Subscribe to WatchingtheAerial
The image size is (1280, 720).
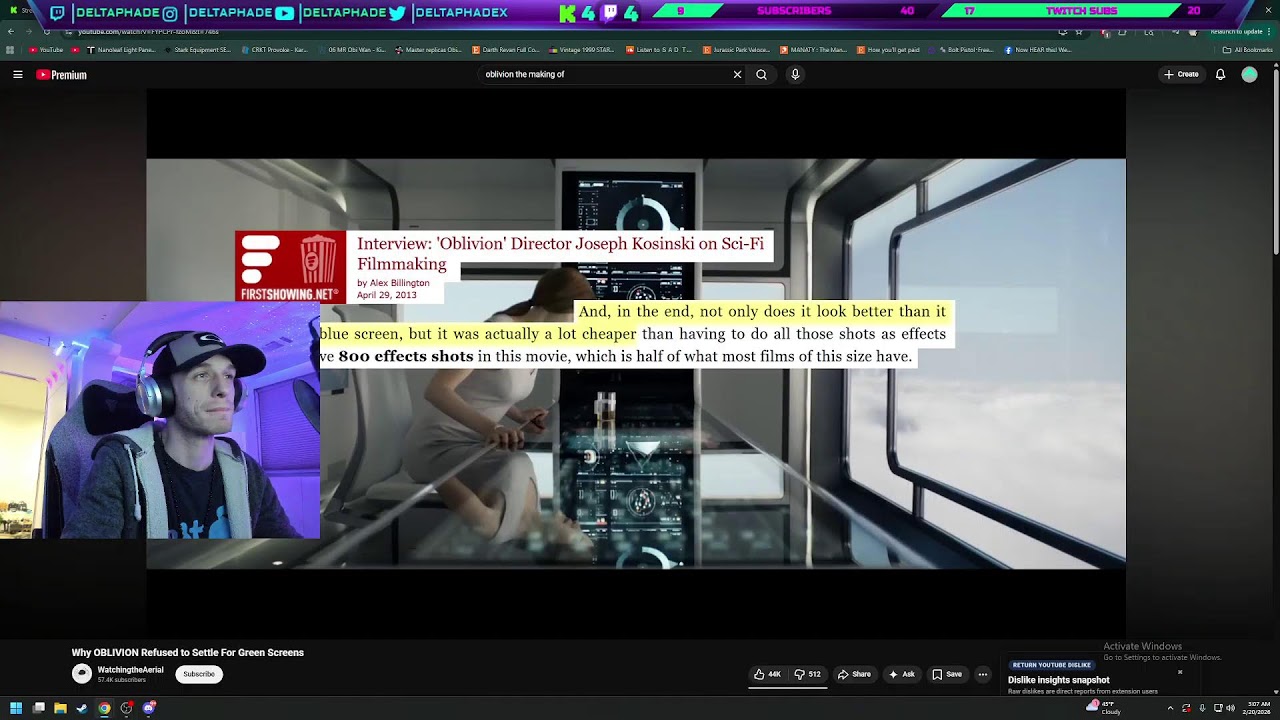[x=199, y=674]
